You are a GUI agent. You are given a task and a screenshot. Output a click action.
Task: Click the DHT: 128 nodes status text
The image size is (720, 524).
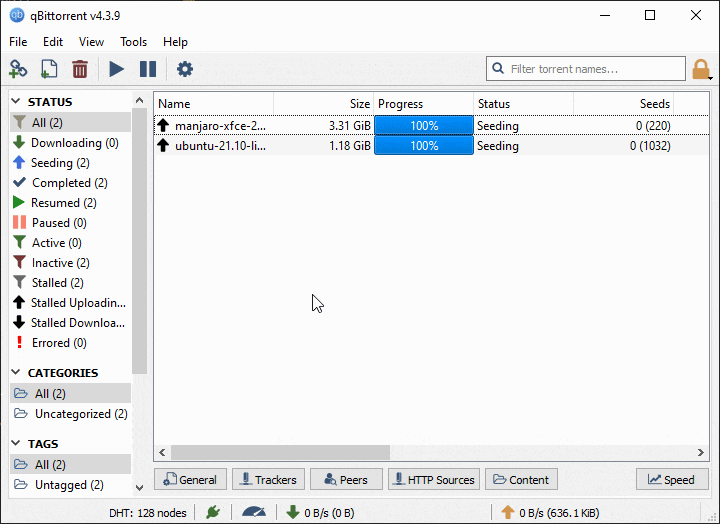(148, 513)
